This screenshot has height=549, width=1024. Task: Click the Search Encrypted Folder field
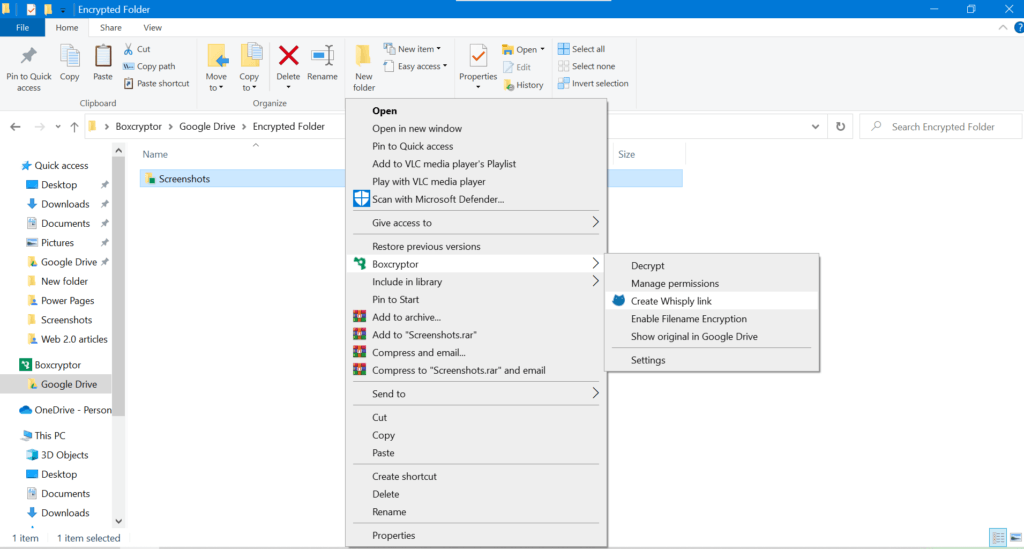click(x=941, y=127)
